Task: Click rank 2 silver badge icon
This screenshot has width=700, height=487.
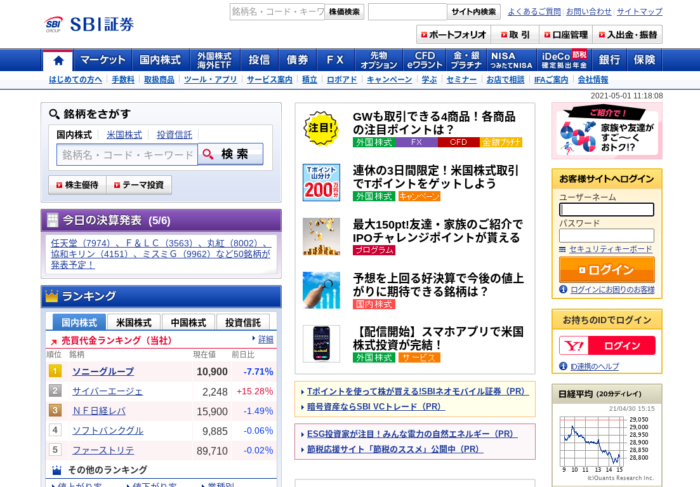Action: [x=55, y=391]
